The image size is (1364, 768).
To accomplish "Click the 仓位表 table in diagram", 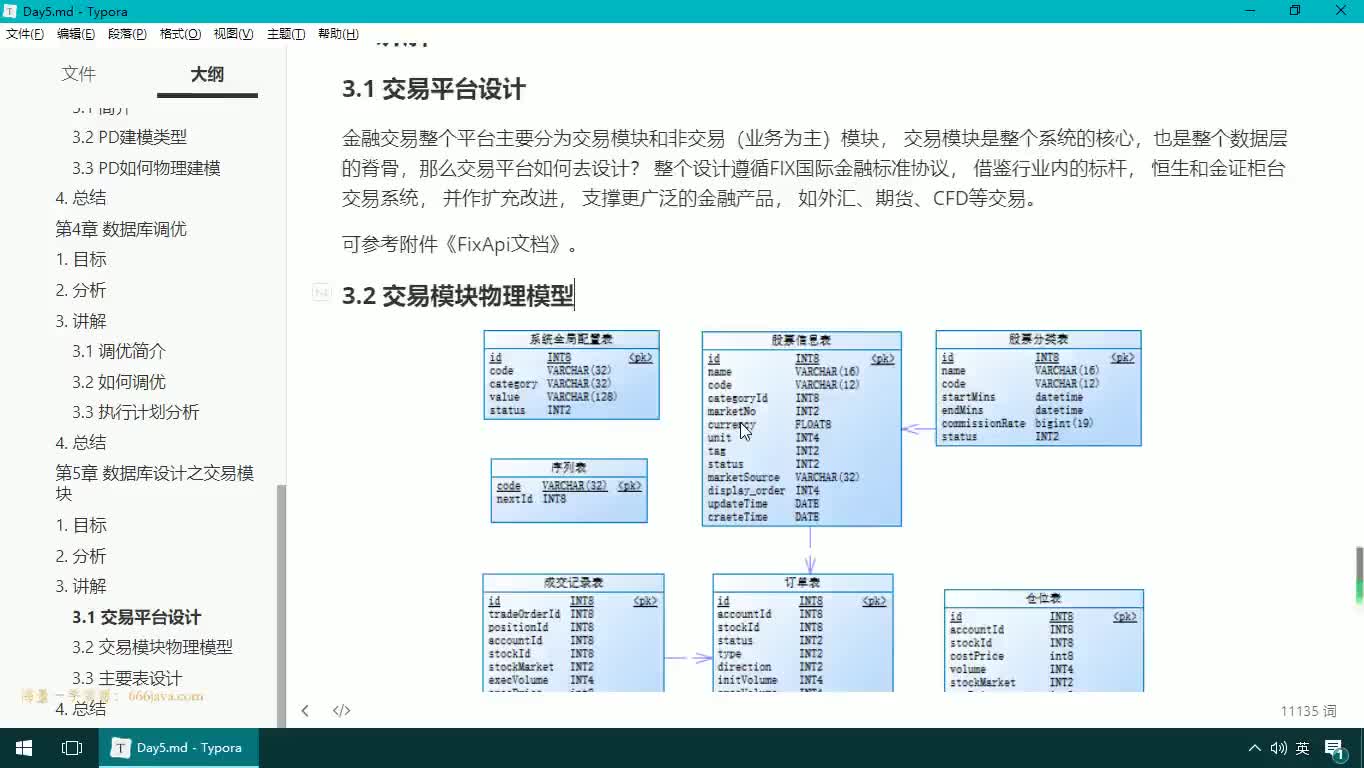I will [x=1044, y=640].
